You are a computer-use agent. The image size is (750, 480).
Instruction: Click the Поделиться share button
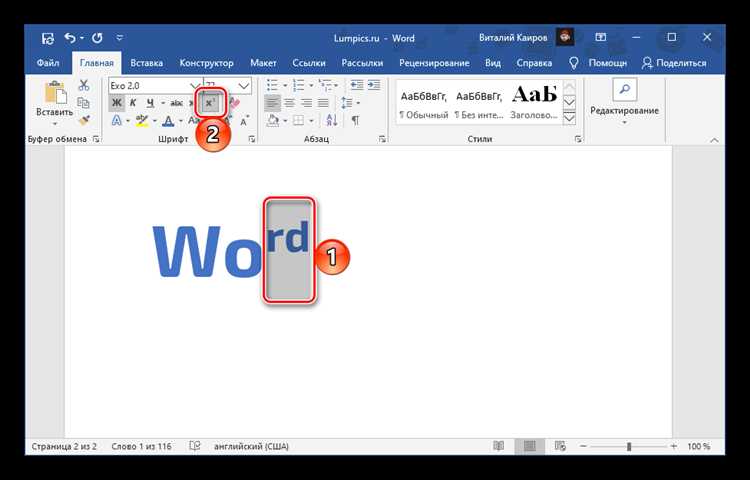674,63
